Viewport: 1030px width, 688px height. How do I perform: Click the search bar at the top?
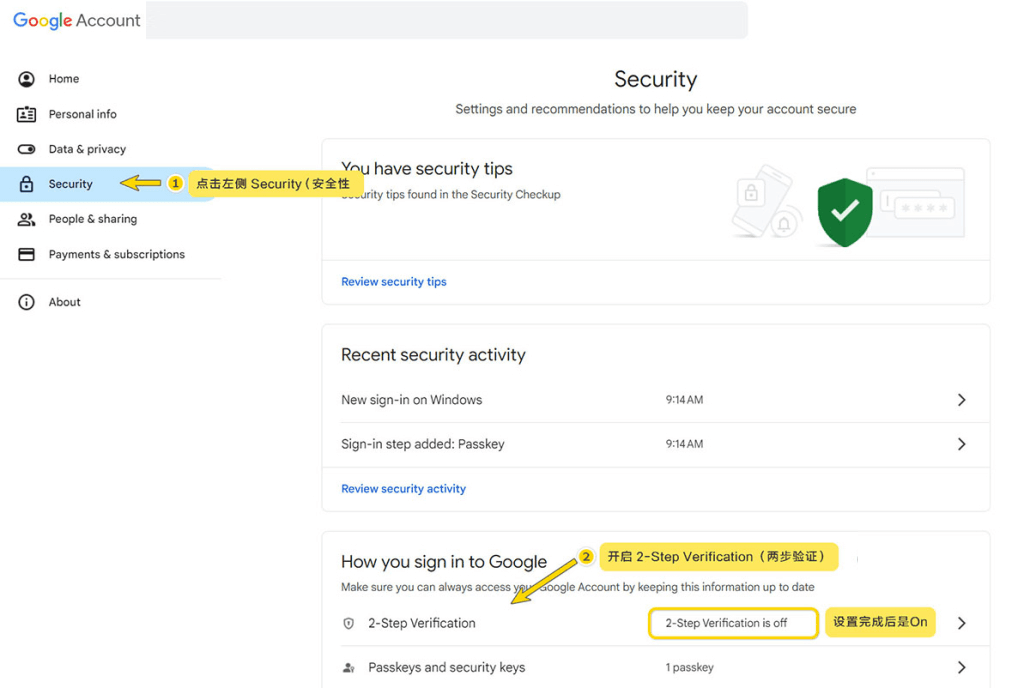446,20
